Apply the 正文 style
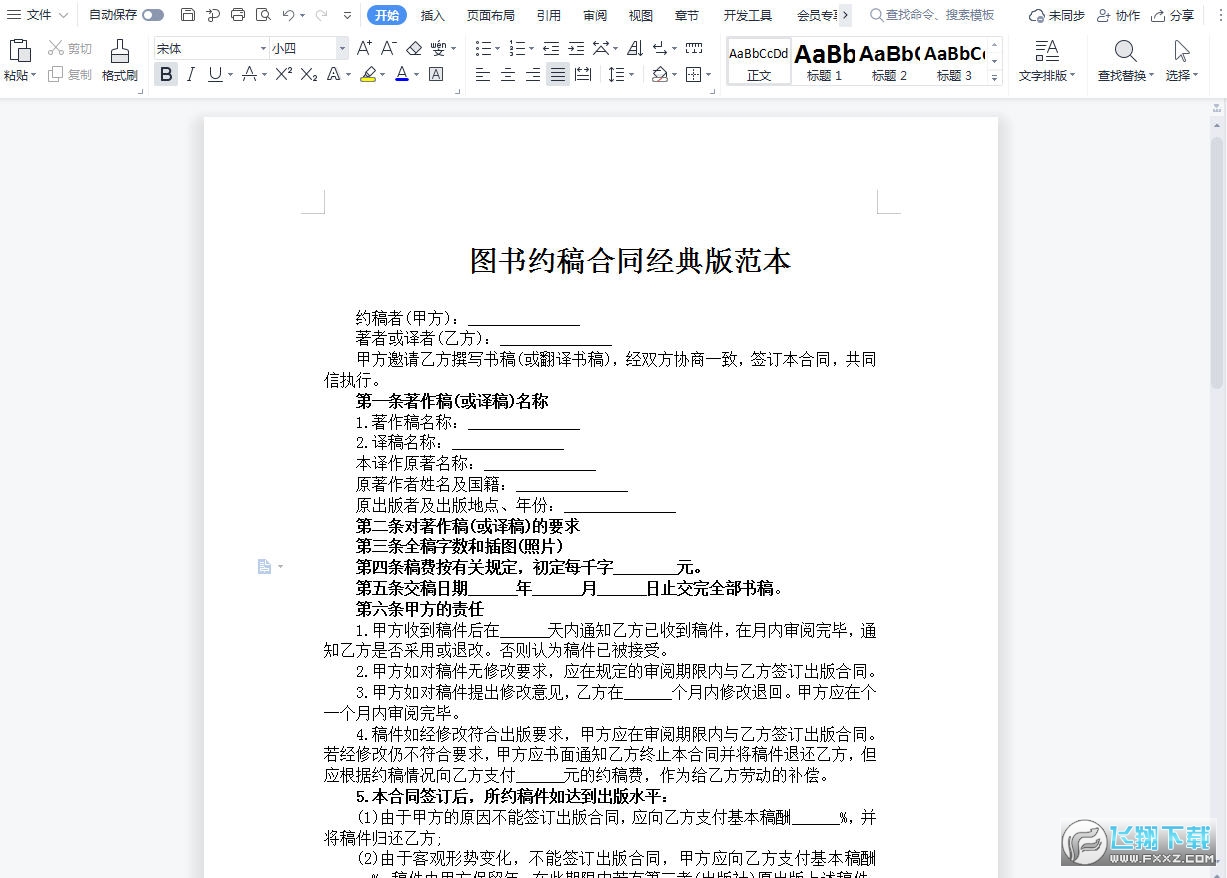 [x=758, y=62]
